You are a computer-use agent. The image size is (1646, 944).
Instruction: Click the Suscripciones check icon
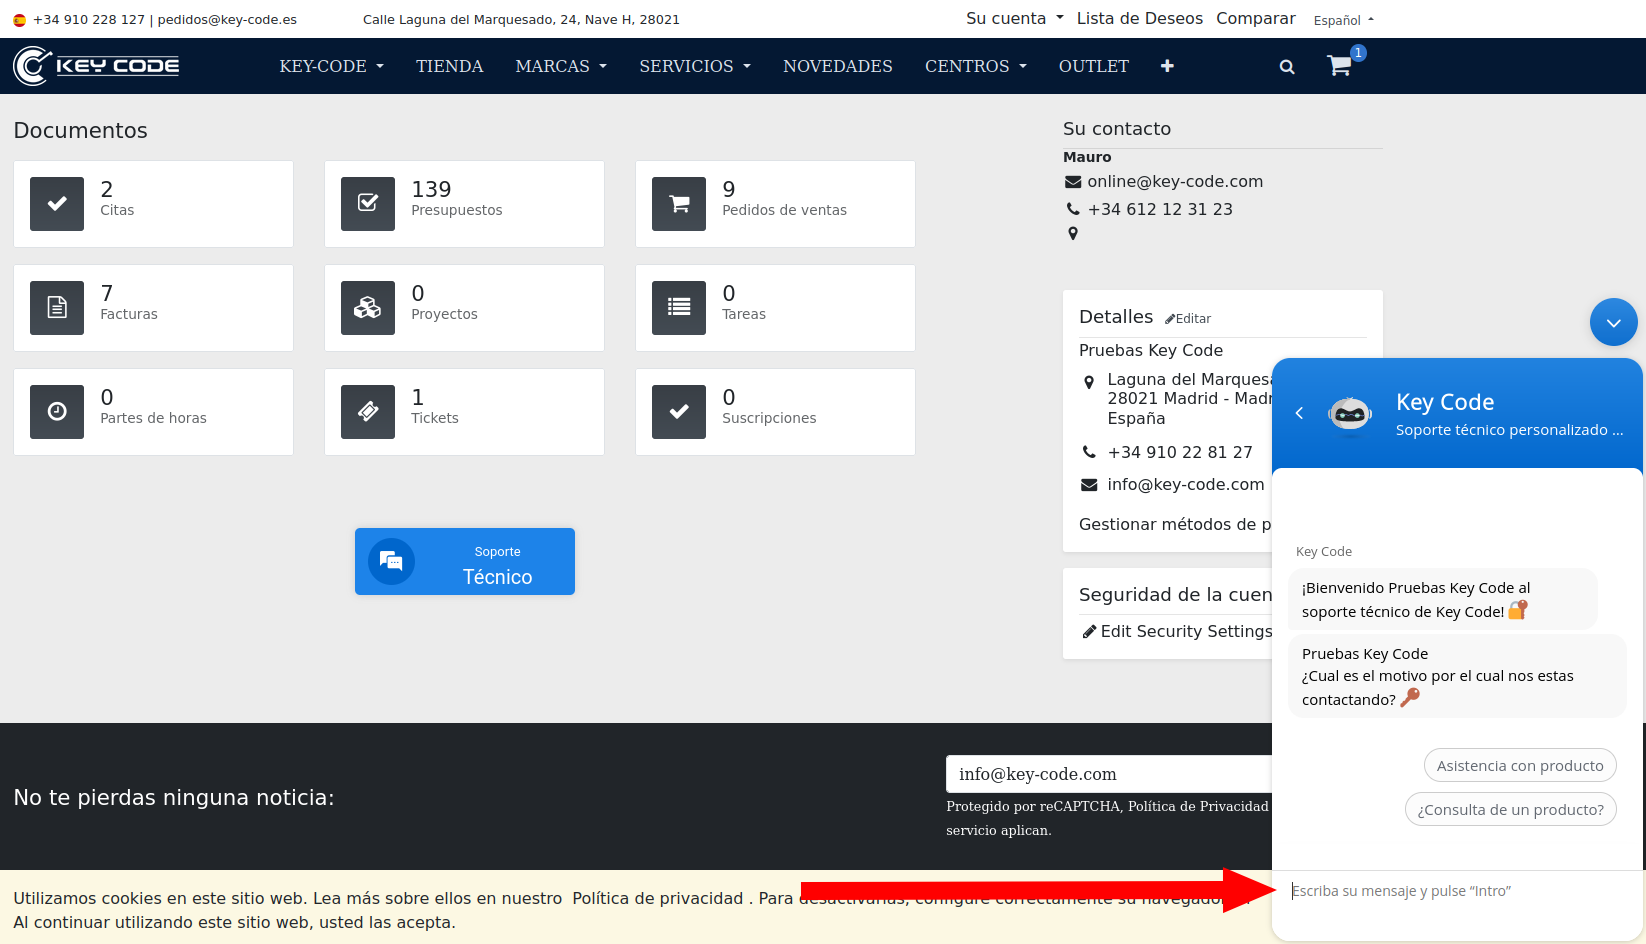679,412
